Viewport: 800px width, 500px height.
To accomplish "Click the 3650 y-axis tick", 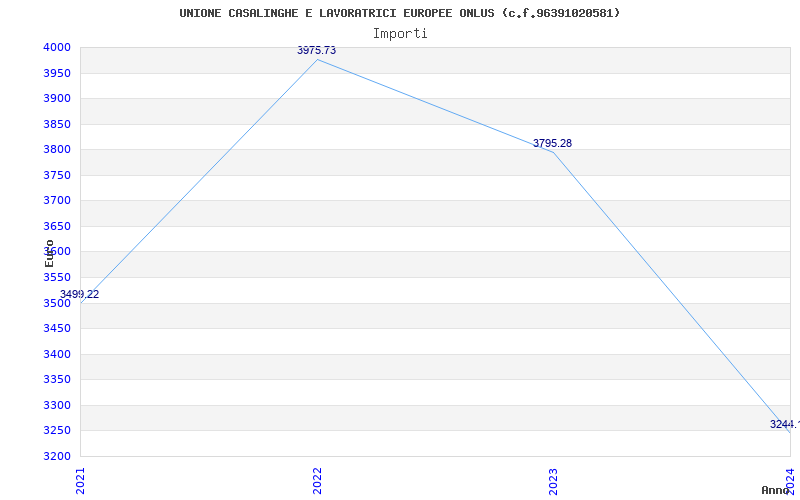I will point(57,226).
